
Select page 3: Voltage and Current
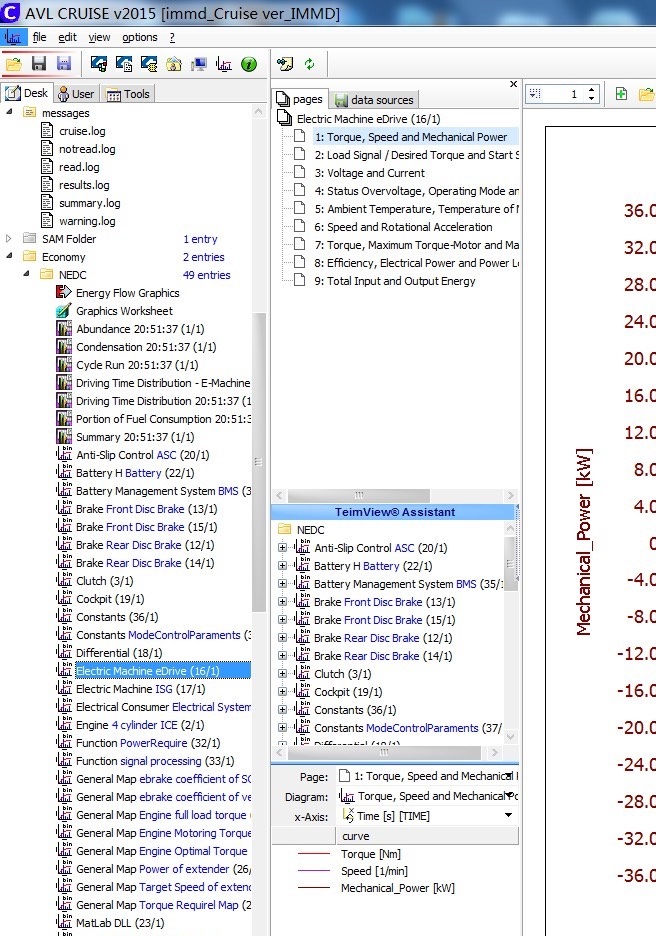click(x=369, y=173)
